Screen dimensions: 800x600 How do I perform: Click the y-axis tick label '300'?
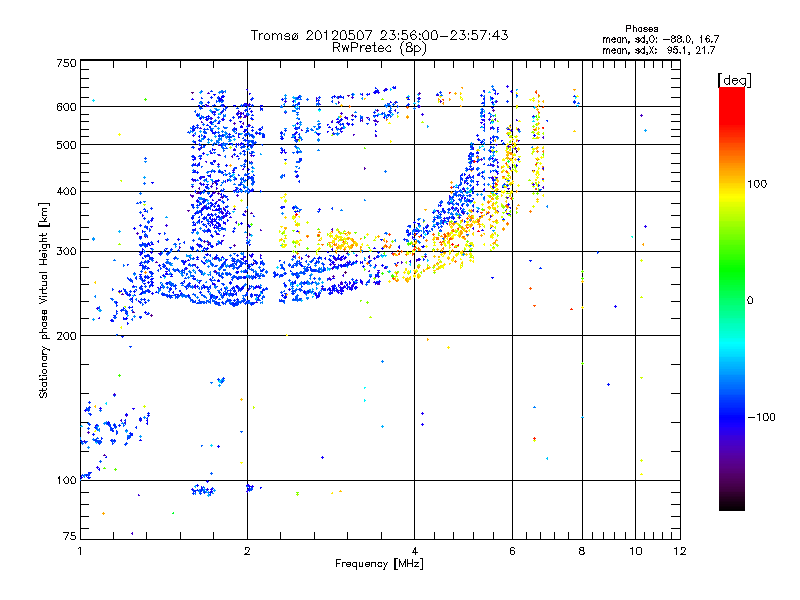[x=66, y=252]
